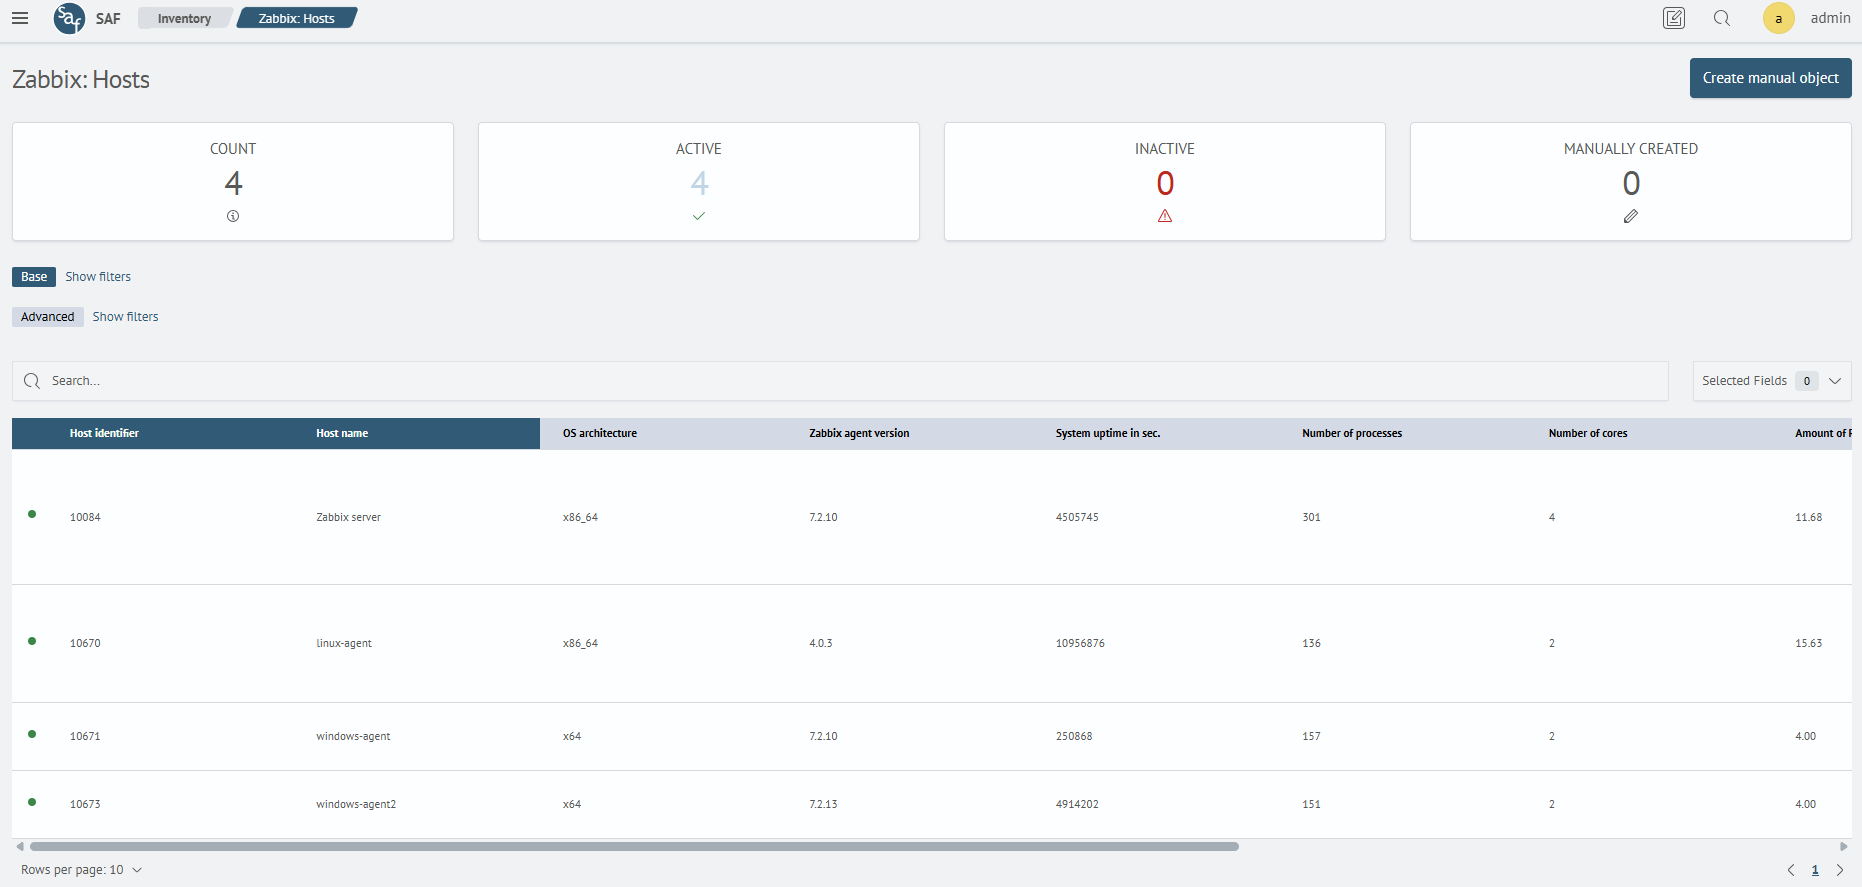Viewport: 1862px width, 887px height.
Task: Click the pencil icon under MANUALLY CREATED
Action: [1631, 216]
